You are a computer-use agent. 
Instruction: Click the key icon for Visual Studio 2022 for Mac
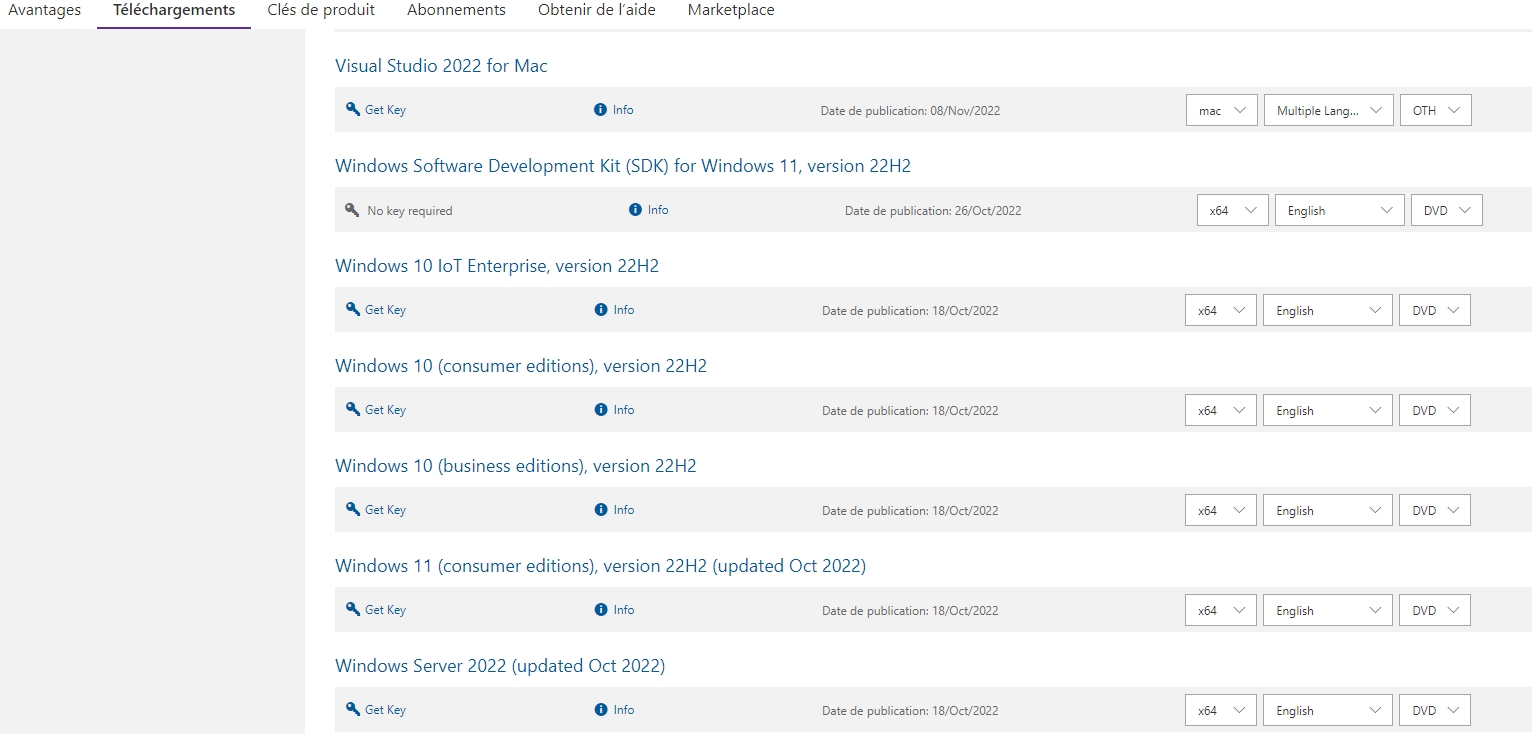pyautogui.click(x=352, y=109)
